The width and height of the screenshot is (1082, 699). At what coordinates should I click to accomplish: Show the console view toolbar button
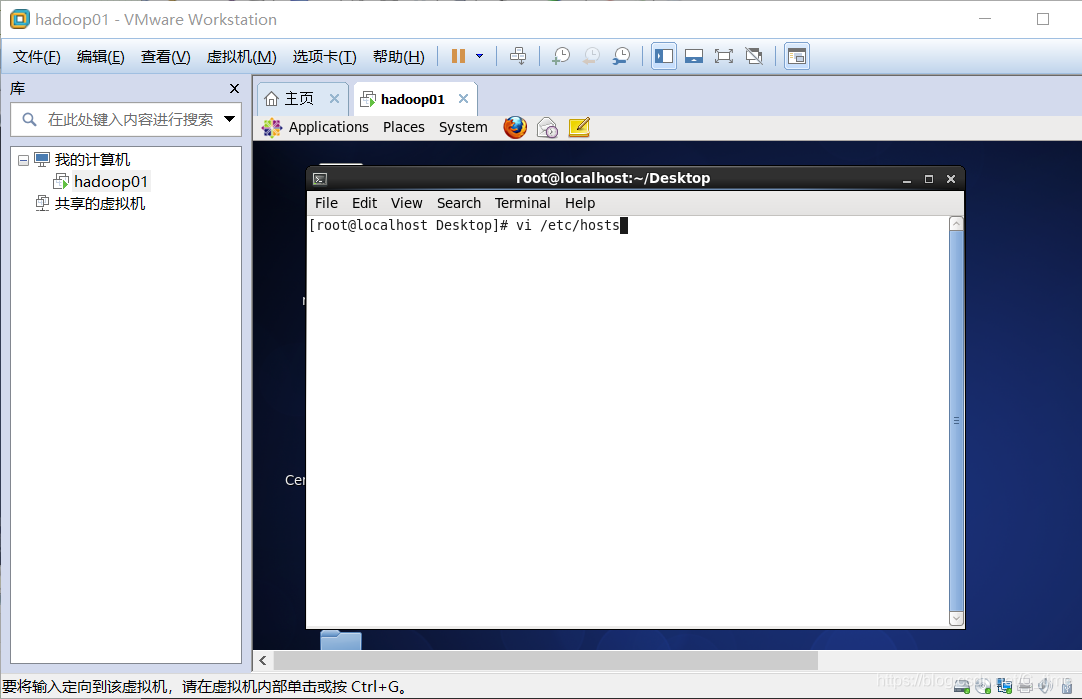click(797, 56)
